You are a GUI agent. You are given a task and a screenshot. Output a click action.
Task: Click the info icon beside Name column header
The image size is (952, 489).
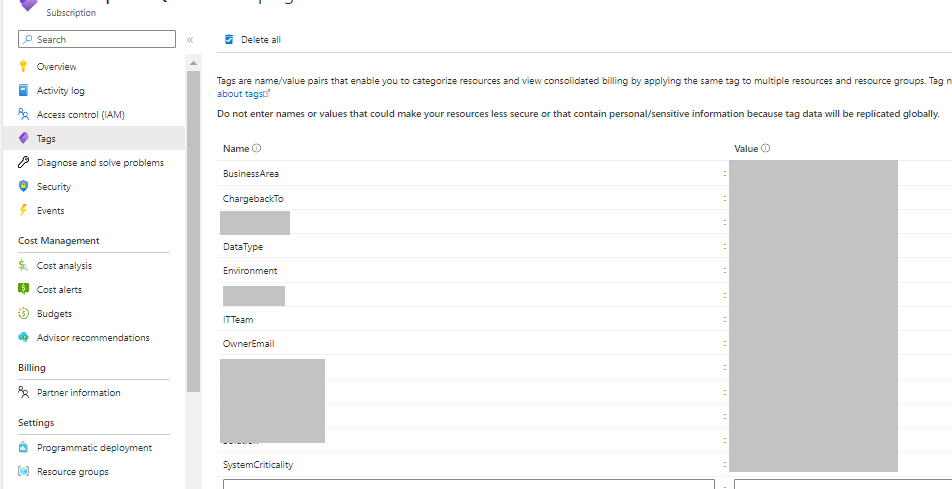tap(257, 149)
